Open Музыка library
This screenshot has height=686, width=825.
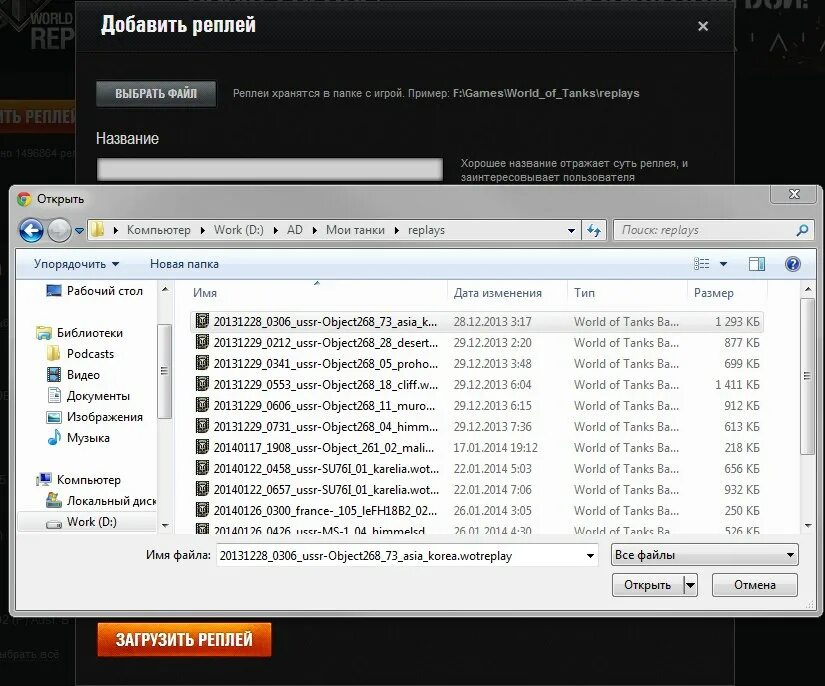point(78,438)
